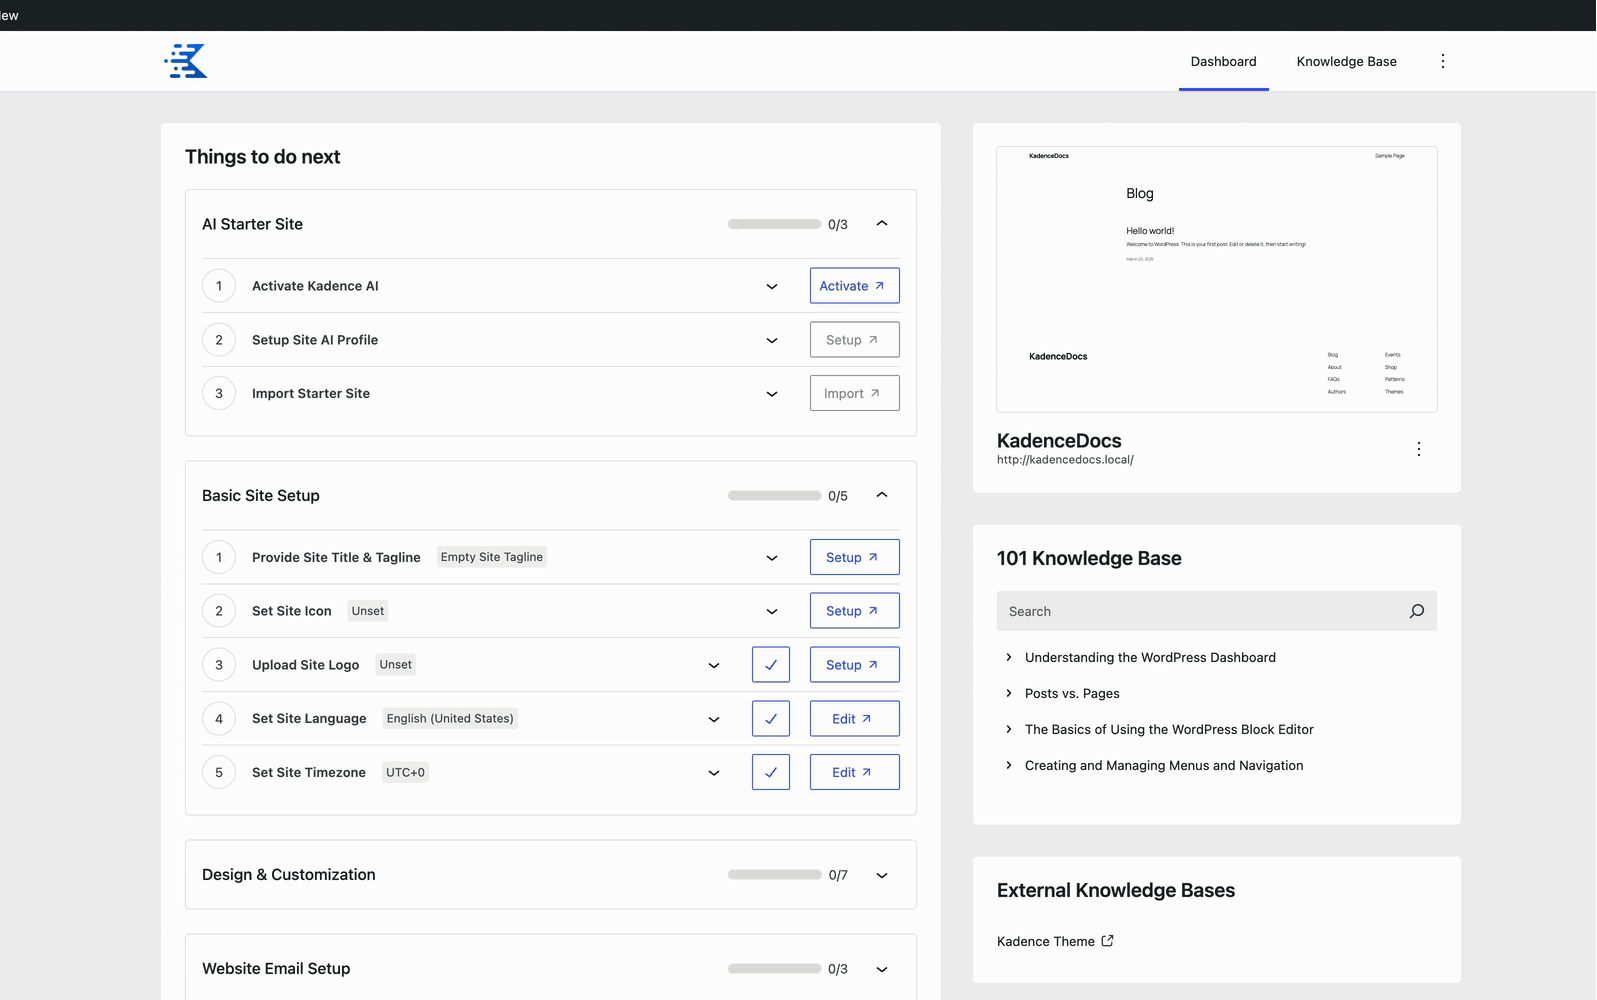Viewport: 1597px width, 1000px height.
Task: Click the 0/5 count for Basic Site Setup
Action: pyautogui.click(x=838, y=496)
